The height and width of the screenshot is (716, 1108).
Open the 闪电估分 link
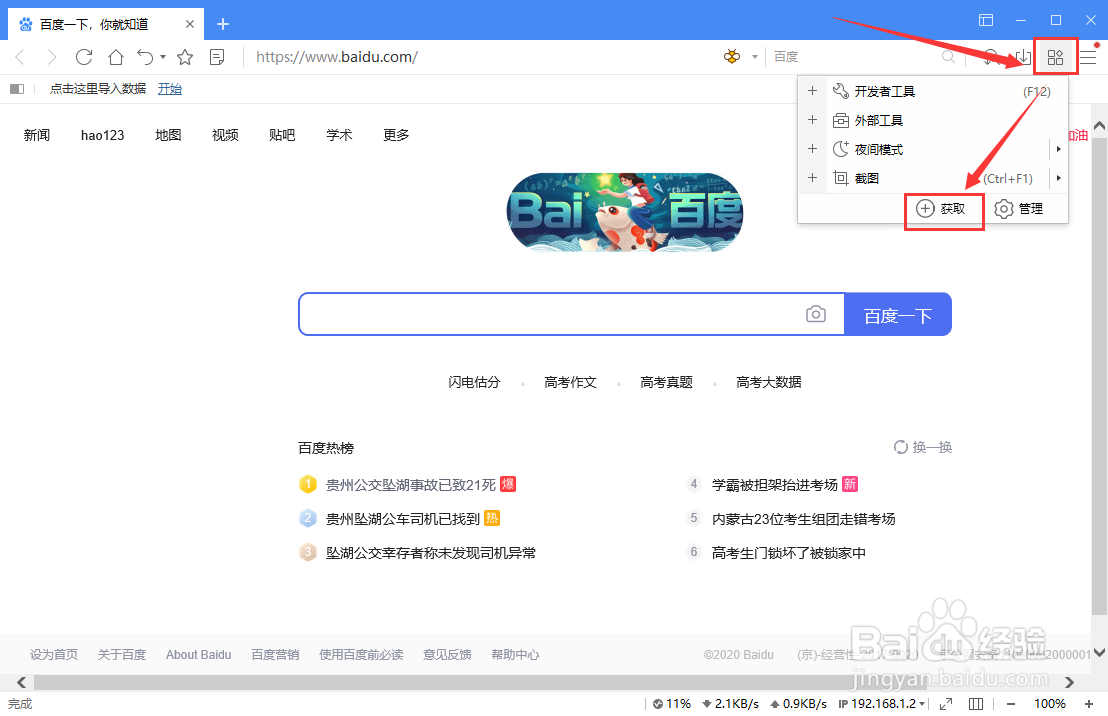point(474,382)
